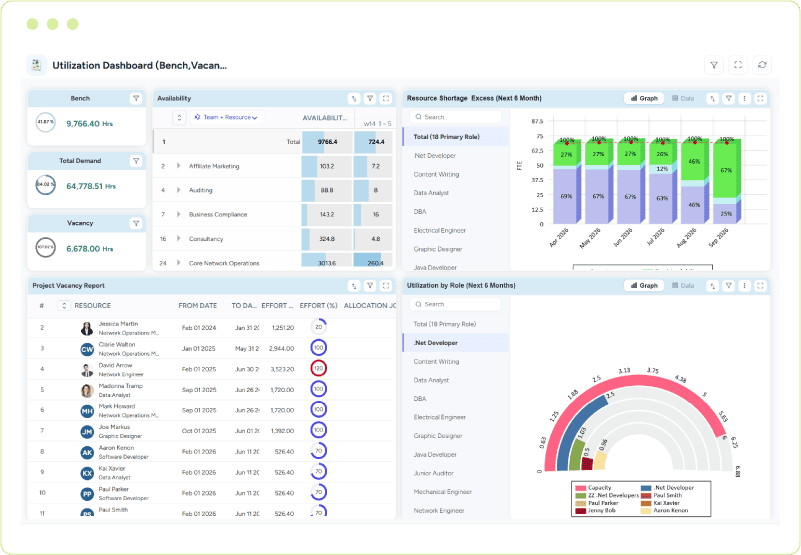The width and height of the screenshot is (801, 555).
Task: Open the more options menu in the Resource Shortage panel
Action: pos(745,98)
